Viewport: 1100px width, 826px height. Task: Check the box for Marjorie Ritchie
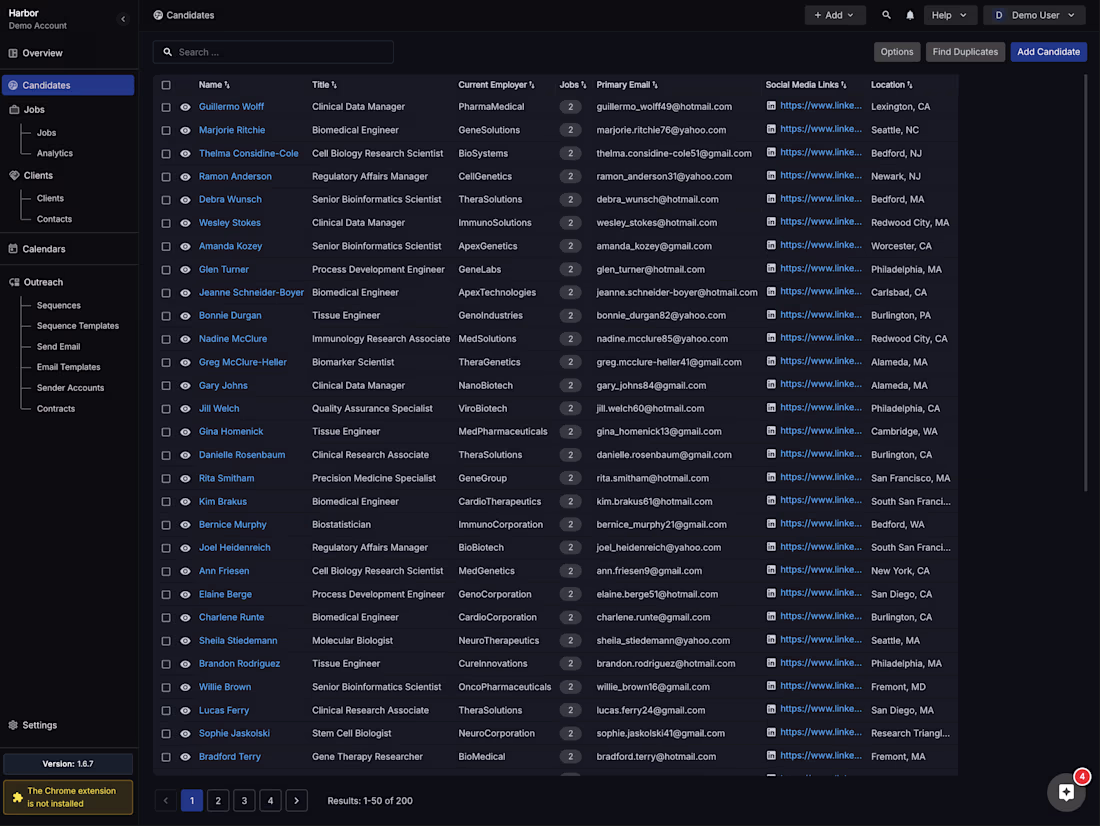point(166,131)
